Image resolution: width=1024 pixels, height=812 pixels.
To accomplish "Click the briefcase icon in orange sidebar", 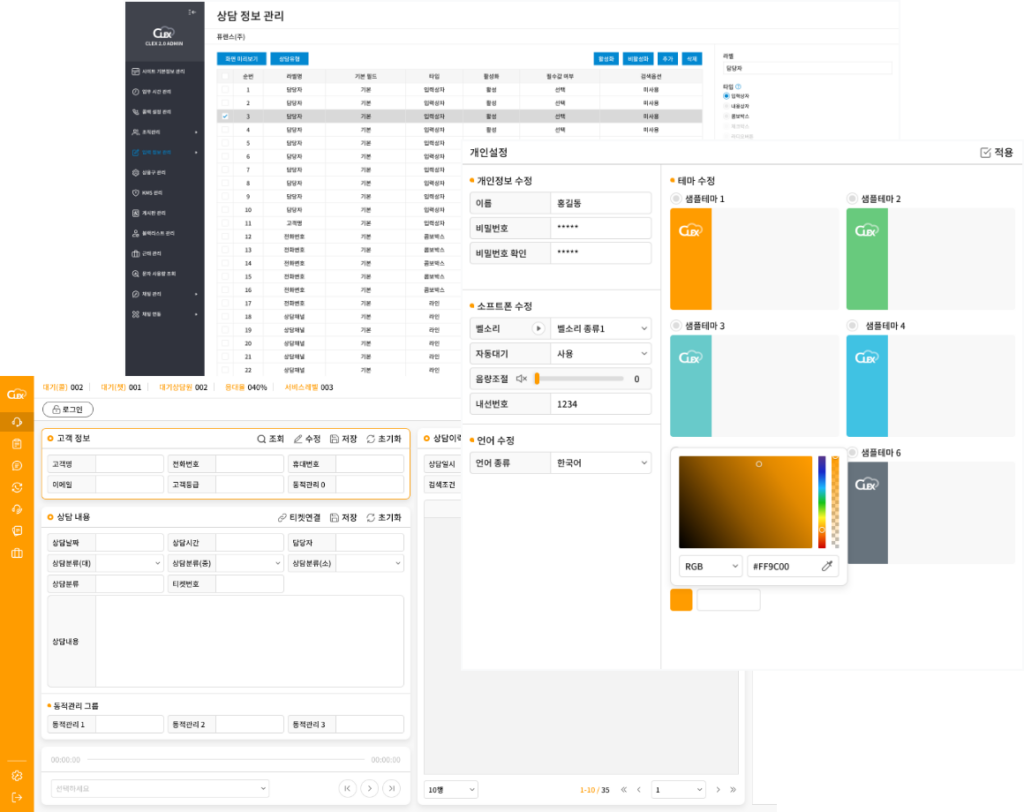I will pos(17,553).
